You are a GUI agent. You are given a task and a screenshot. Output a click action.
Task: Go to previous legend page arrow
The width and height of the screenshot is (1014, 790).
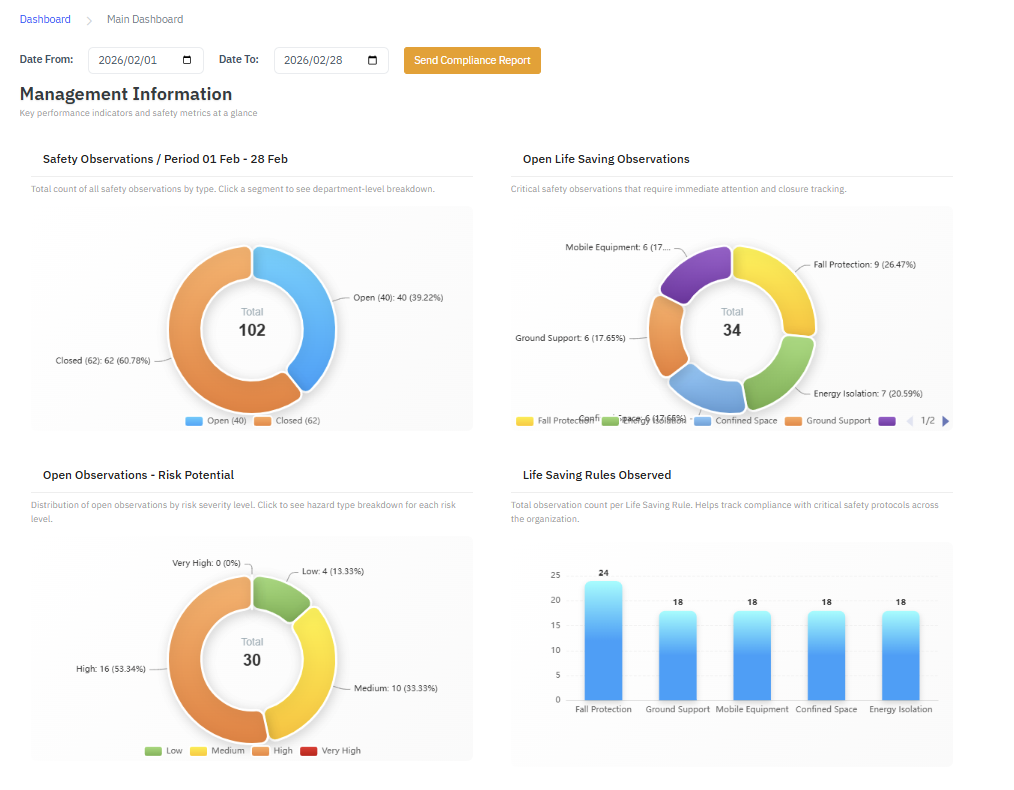[x=910, y=421]
